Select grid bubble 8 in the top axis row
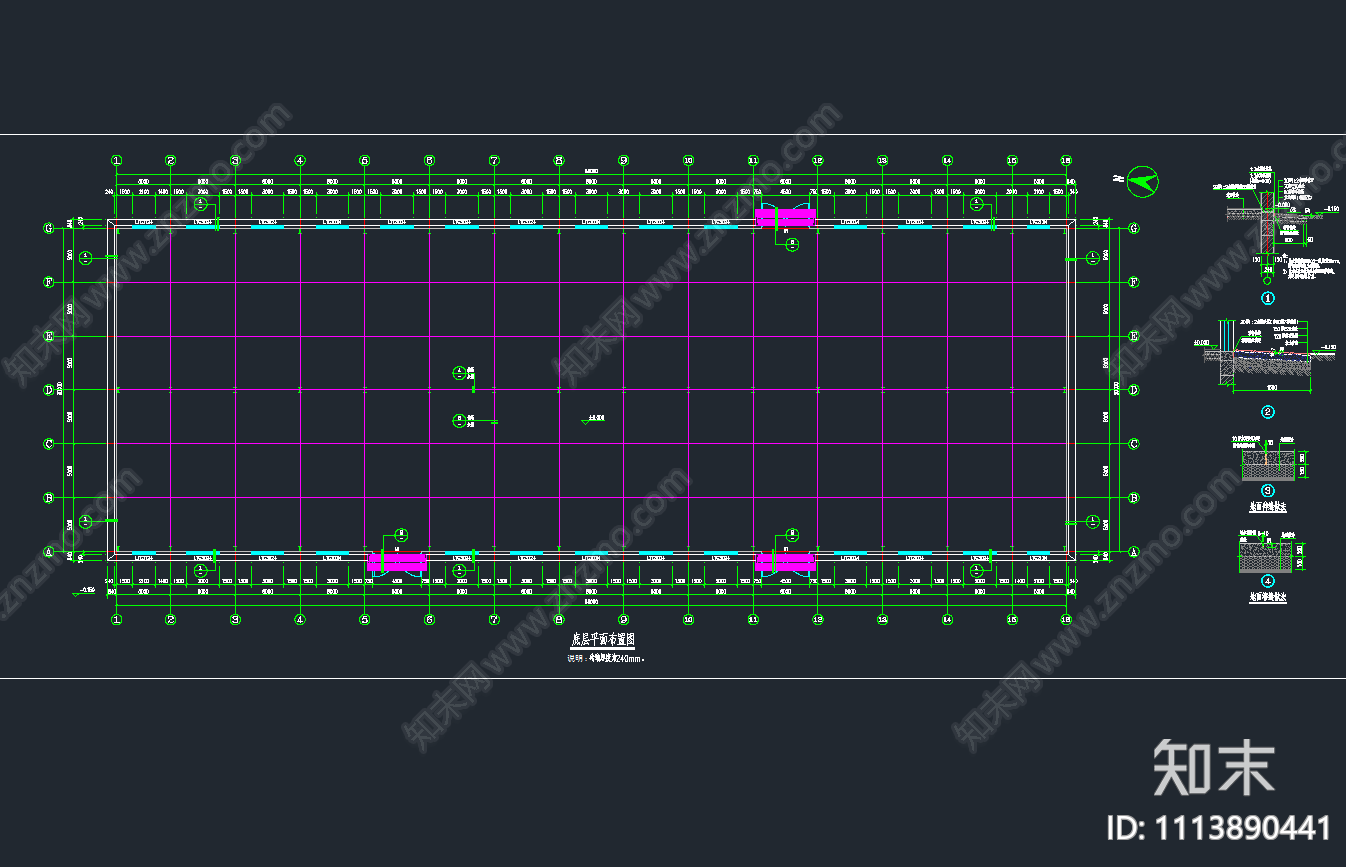This screenshot has width=1346, height=867. click(559, 160)
